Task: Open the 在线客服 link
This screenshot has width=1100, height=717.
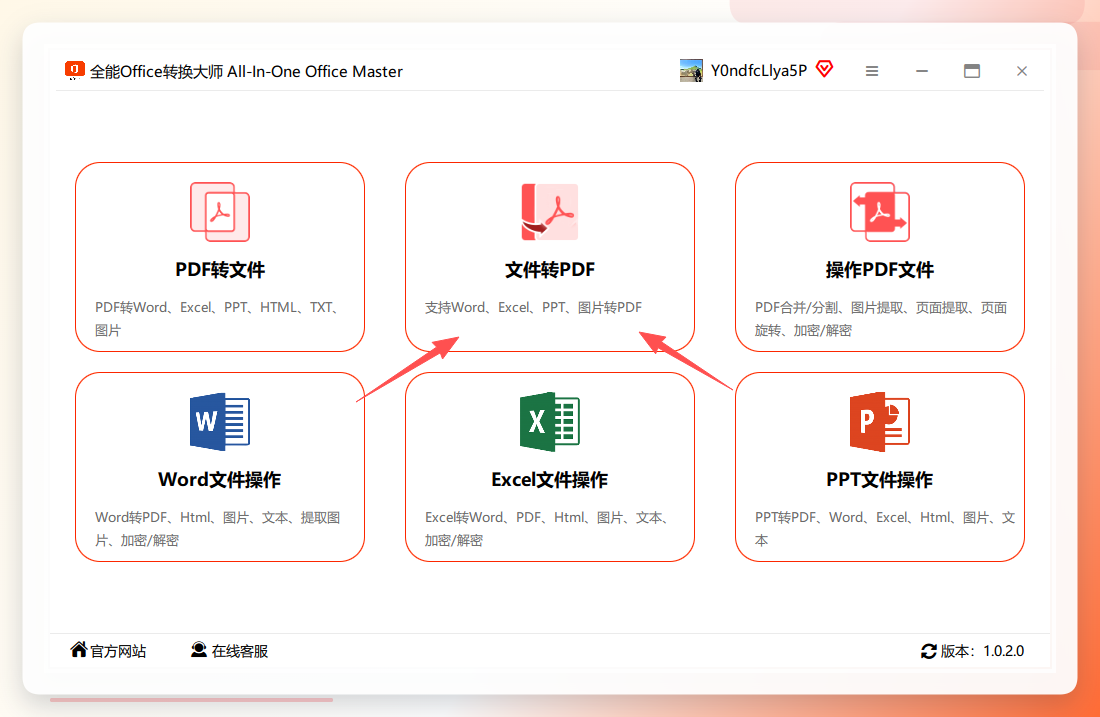Action: (240, 651)
